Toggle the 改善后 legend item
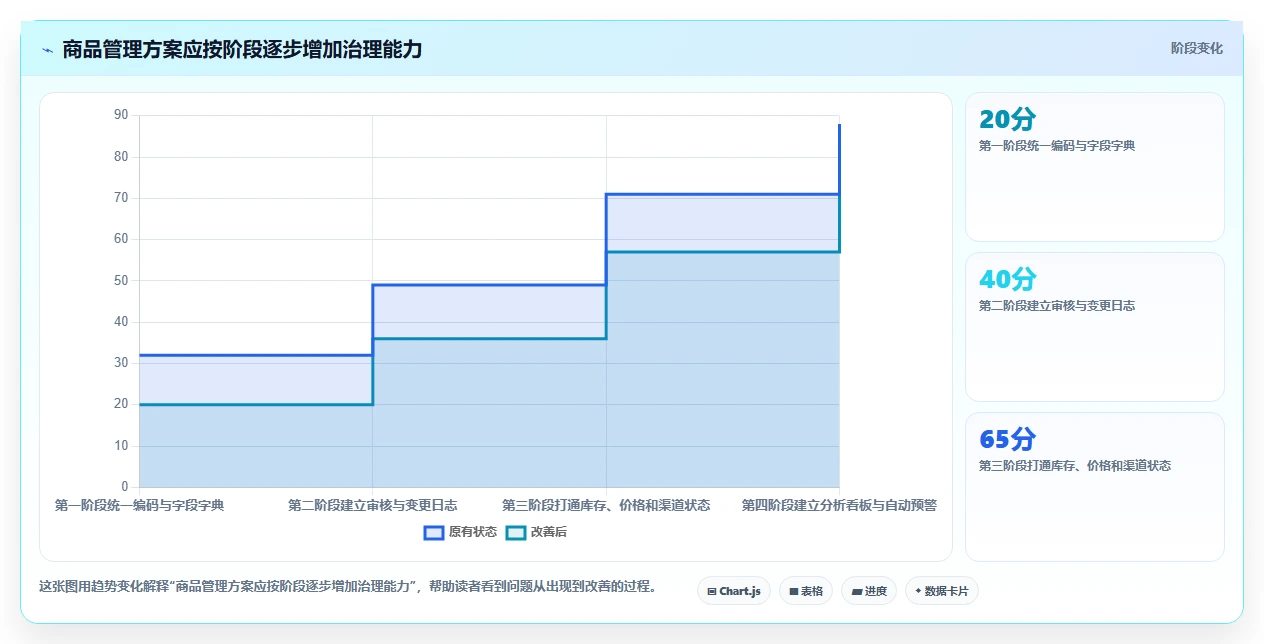Image resolution: width=1264 pixels, height=644 pixels. click(x=536, y=532)
